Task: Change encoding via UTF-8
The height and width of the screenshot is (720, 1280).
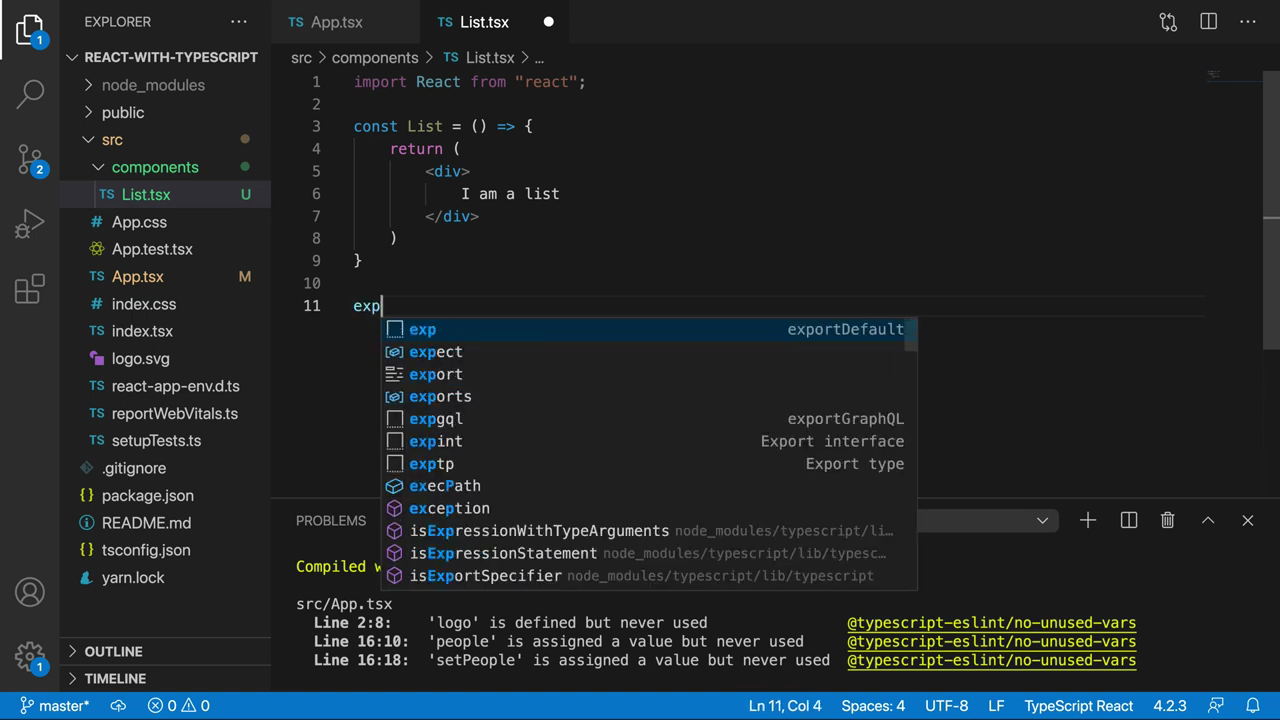Action: tap(947, 705)
